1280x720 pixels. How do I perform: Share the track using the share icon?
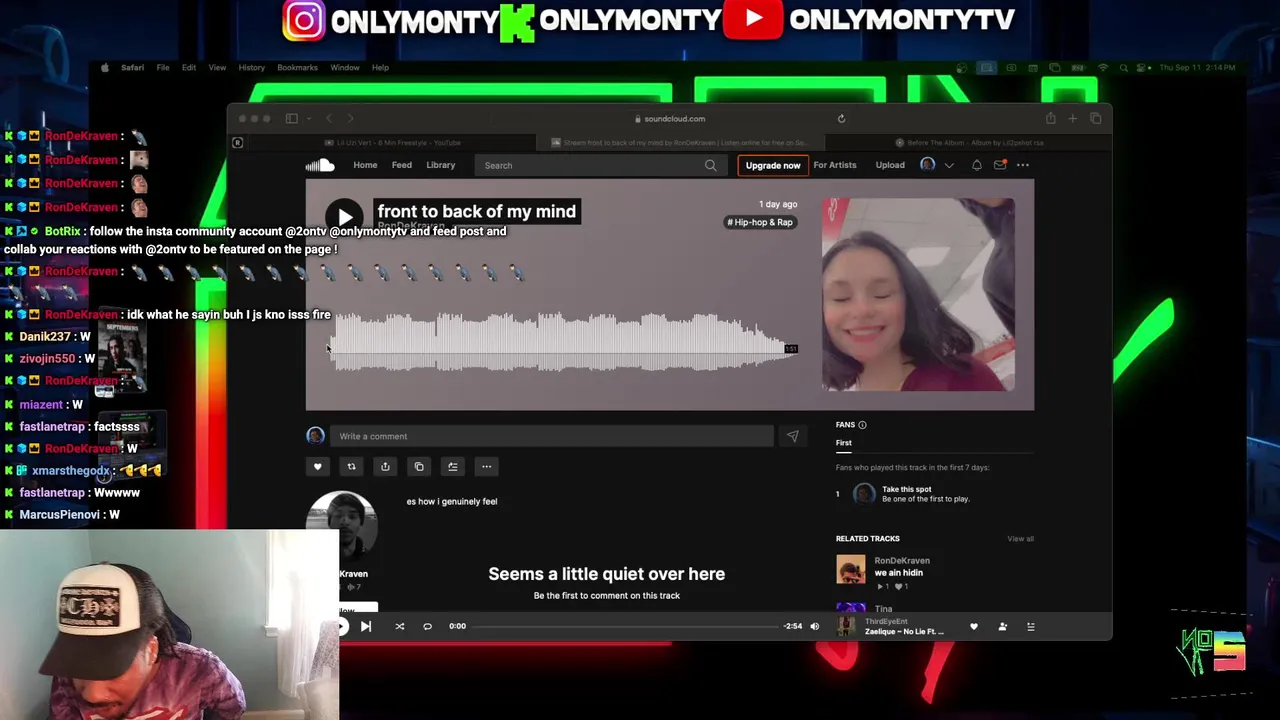[385, 466]
